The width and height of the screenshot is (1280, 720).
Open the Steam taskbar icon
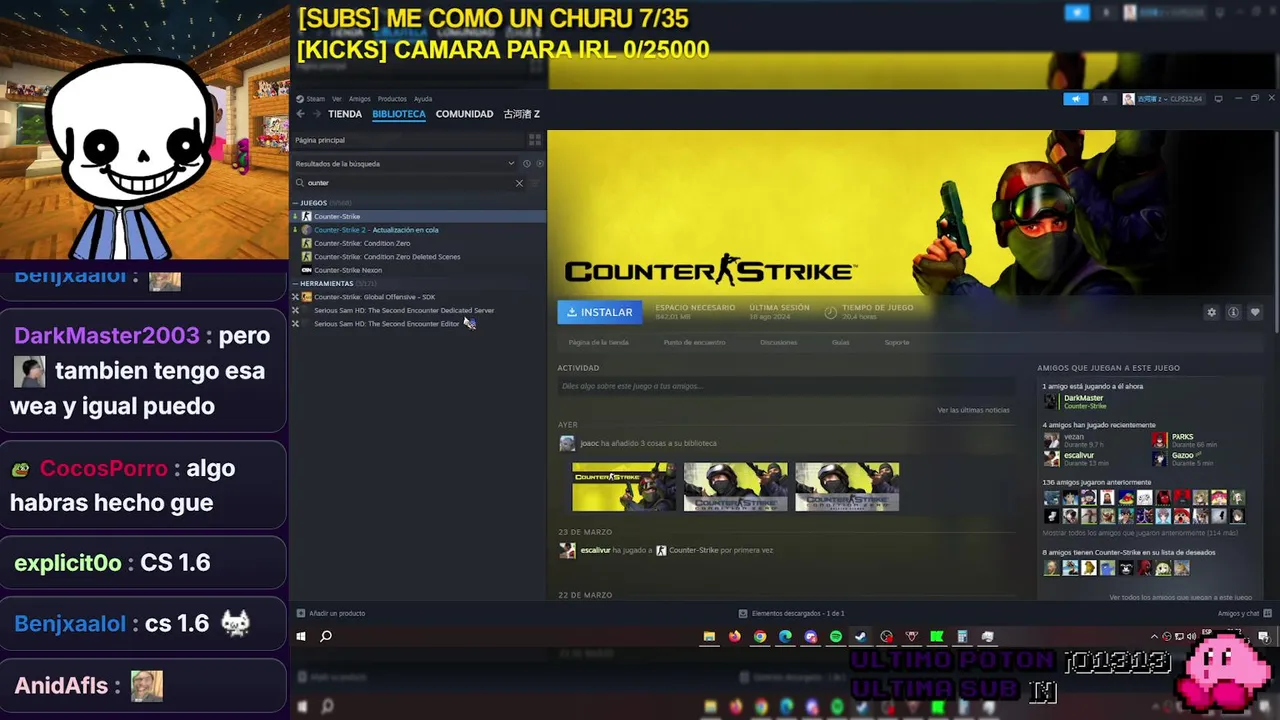point(861,636)
